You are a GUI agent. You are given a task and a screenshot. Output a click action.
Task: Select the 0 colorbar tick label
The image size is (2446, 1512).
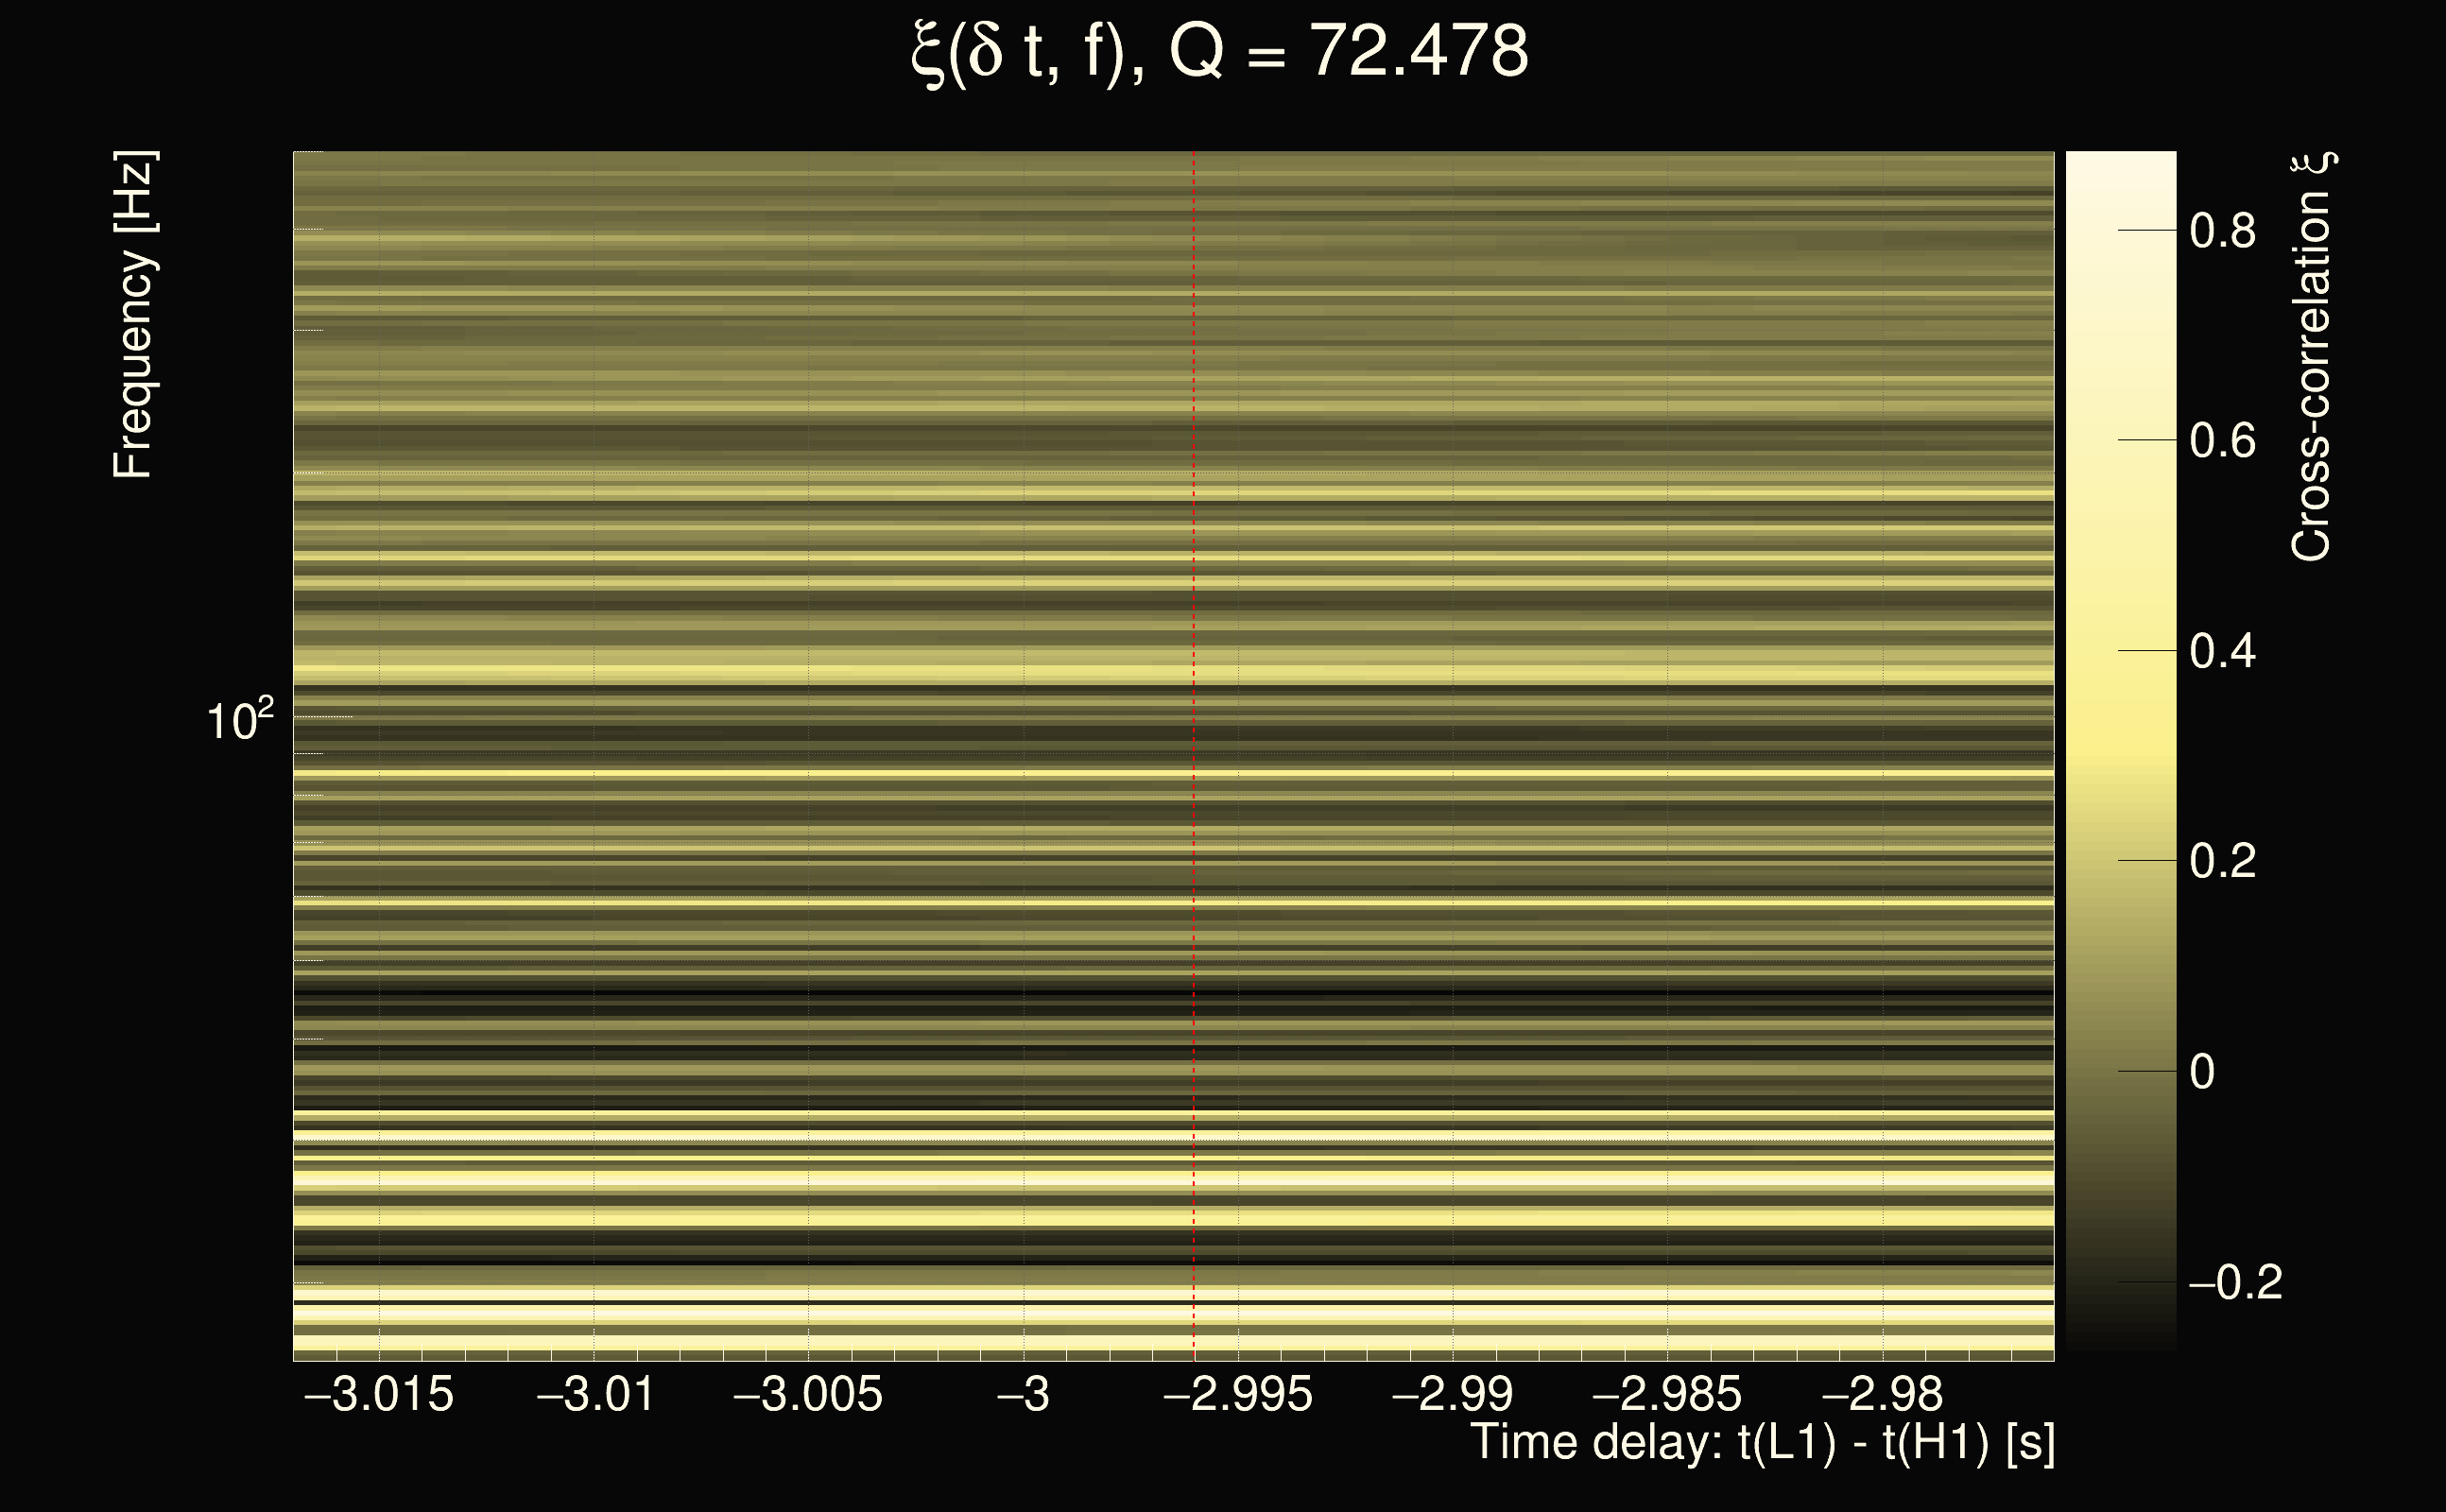[x=2202, y=1072]
